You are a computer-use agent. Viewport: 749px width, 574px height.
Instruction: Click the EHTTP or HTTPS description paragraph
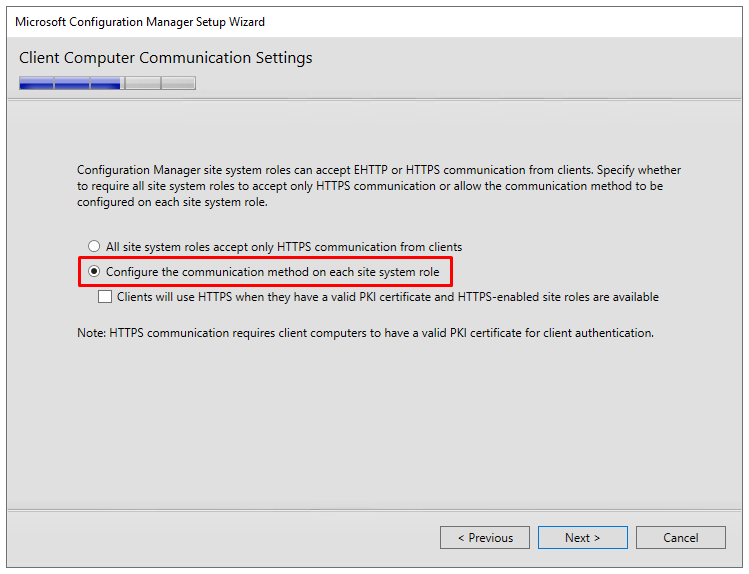pos(379,186)
